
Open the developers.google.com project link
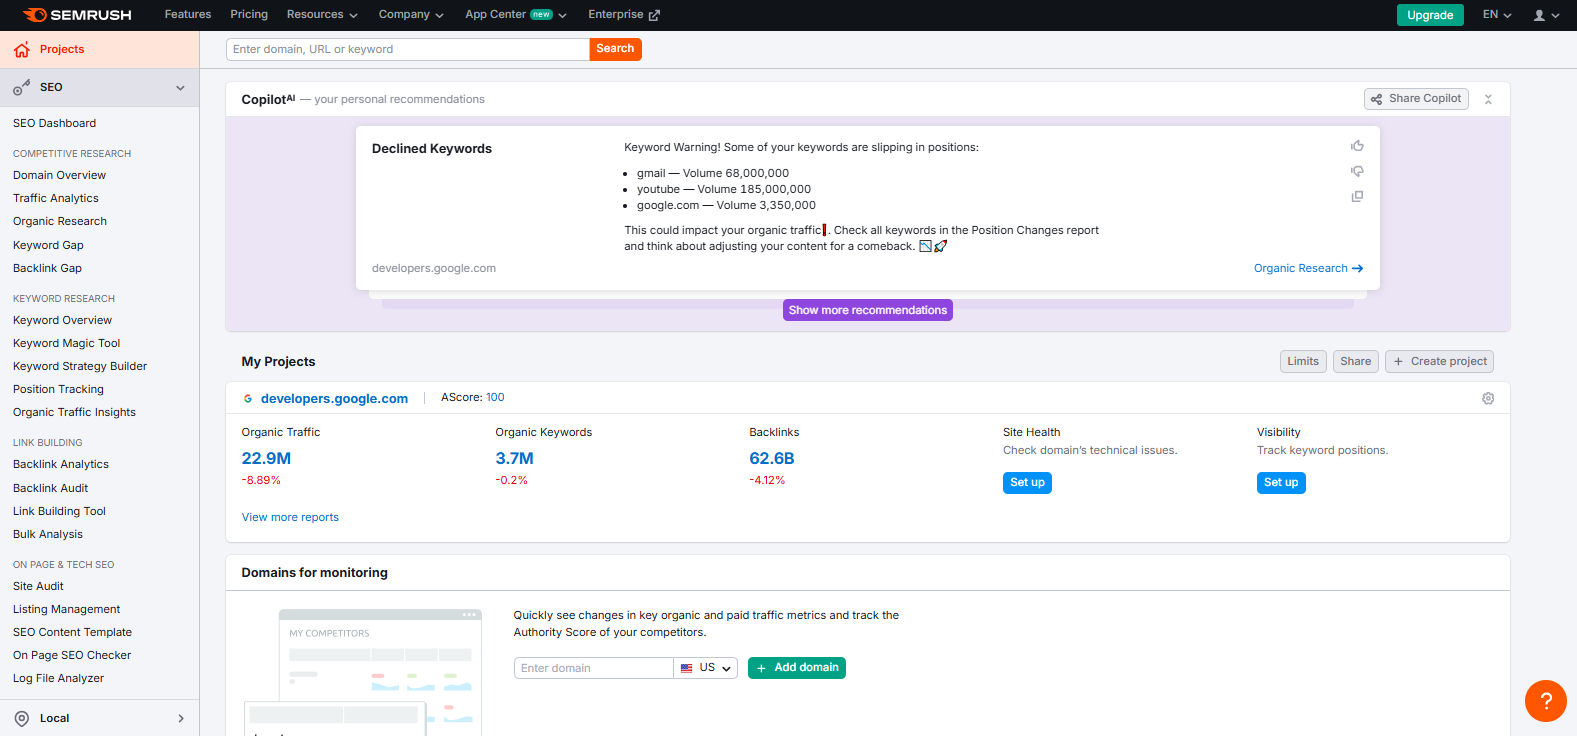334,398
